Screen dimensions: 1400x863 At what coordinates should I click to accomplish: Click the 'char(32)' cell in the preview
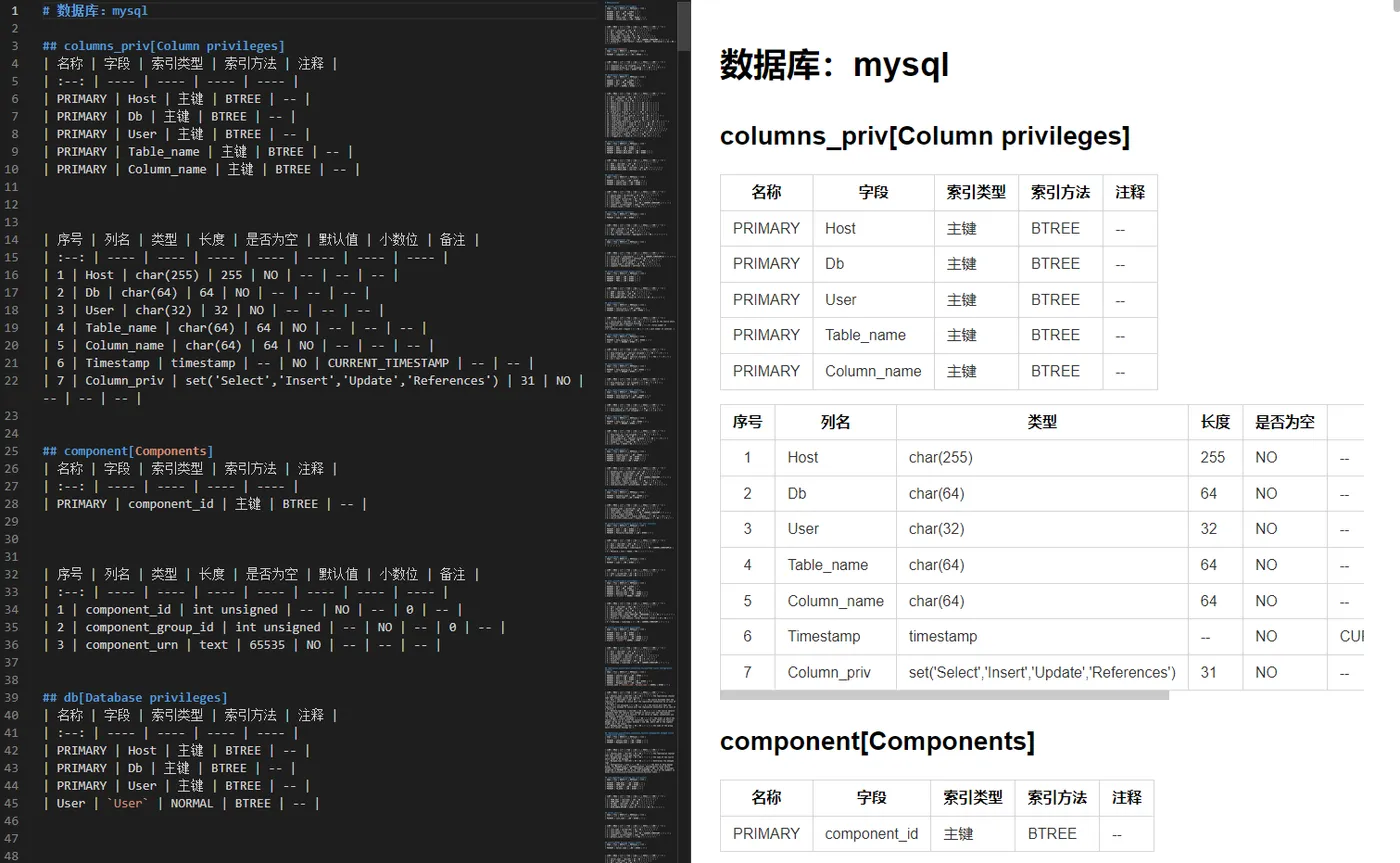click(x=1042, y=529)
